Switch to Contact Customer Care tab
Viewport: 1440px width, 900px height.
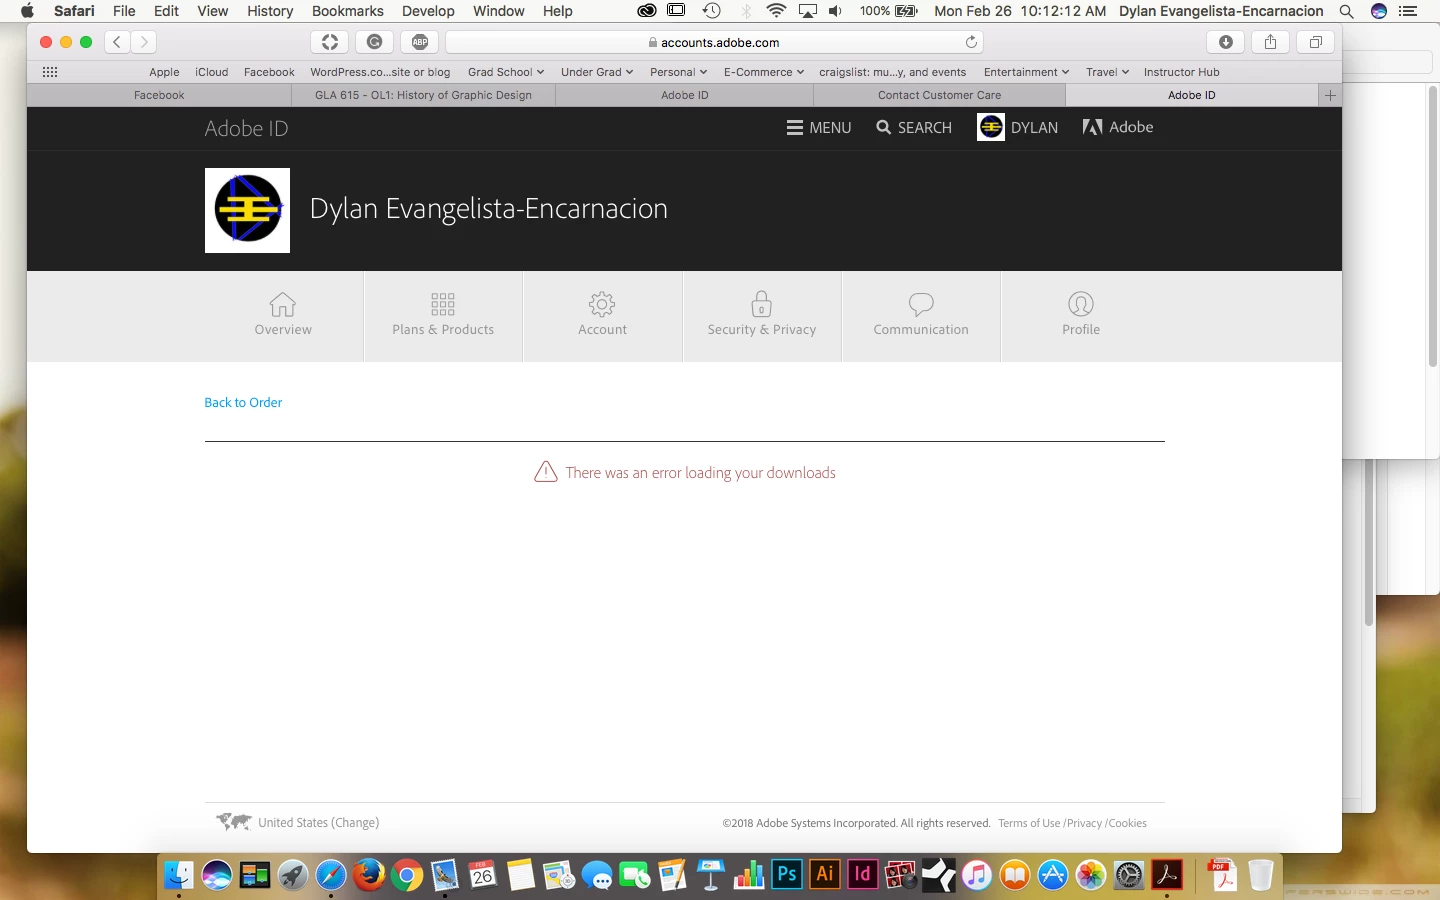click(939, 95)
